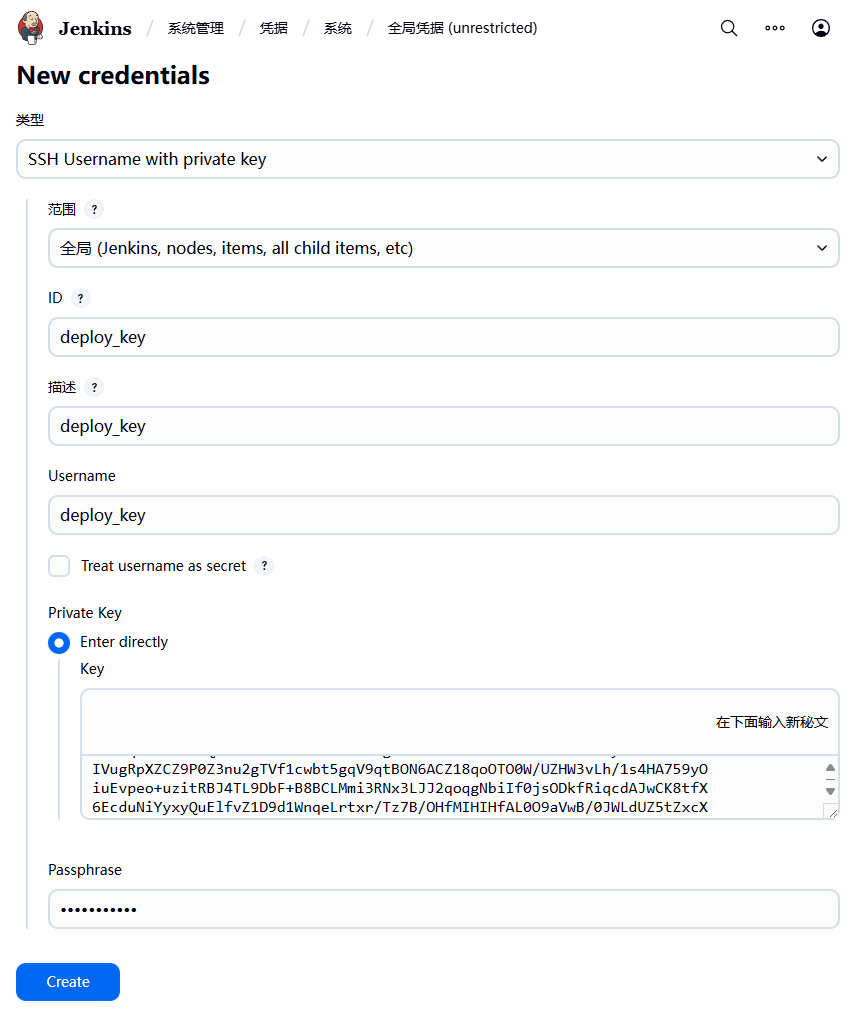This screenshot has height=1020, width=855.
Task: Expand the 类型 credential kind dropdown
Action: (427, 159)
